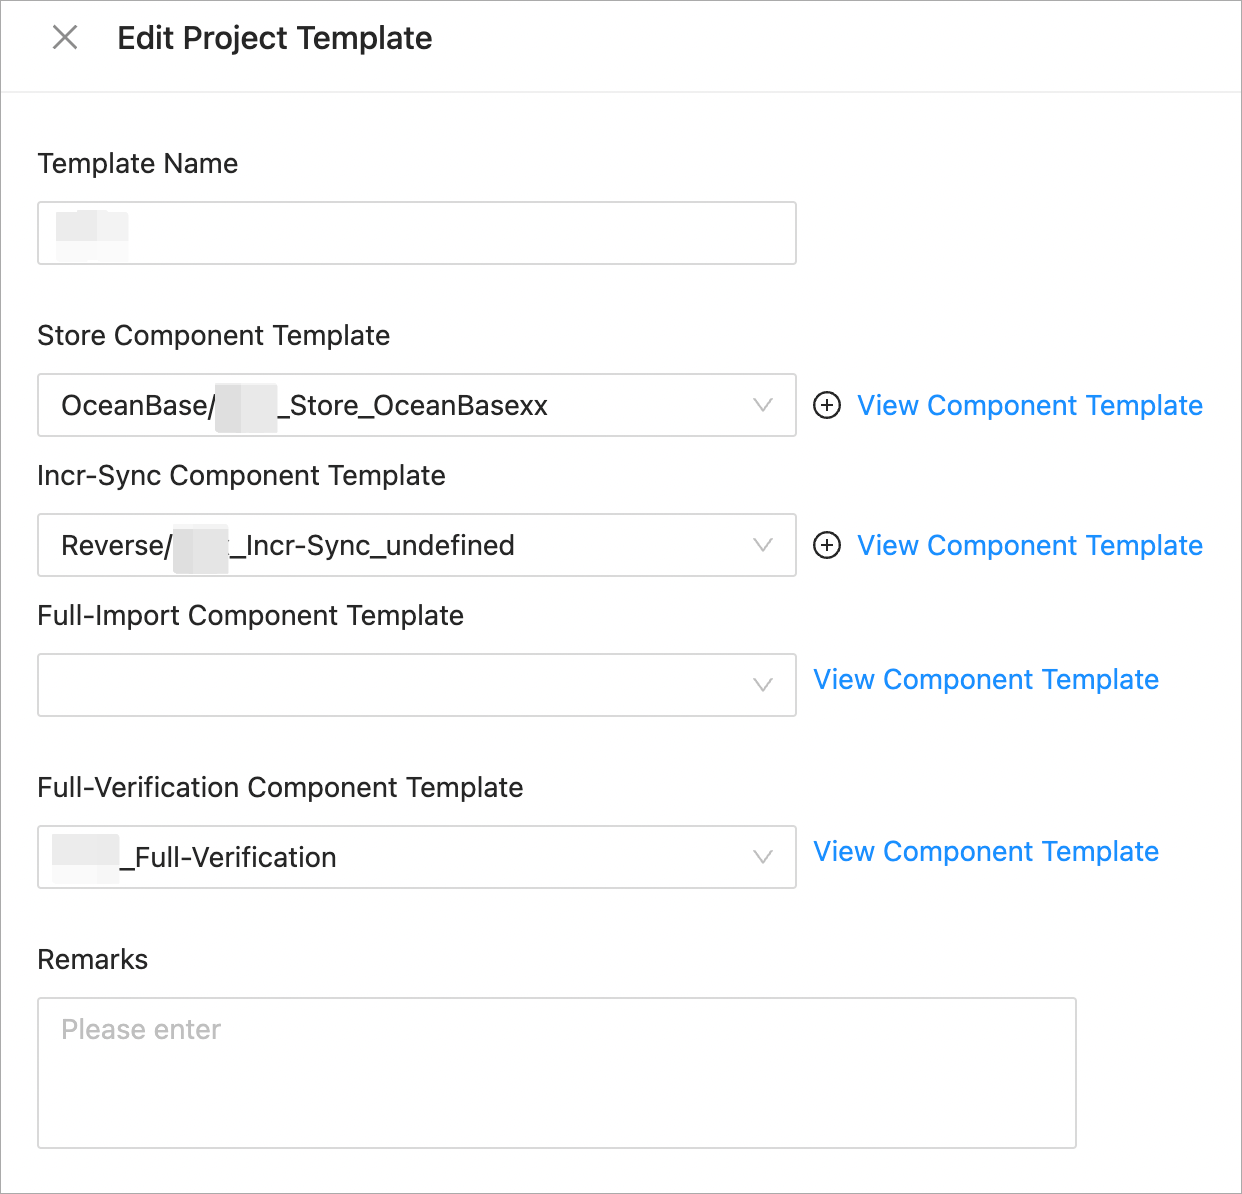View Component Template for the Full-Verification component
The width and height of the screenshot is (1242, 1194).
[985, 852]
